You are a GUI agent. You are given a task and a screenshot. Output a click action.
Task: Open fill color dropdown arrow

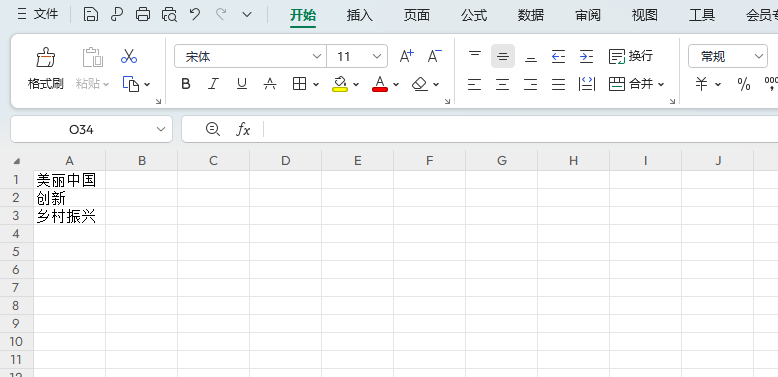click(x=356, y=85)
